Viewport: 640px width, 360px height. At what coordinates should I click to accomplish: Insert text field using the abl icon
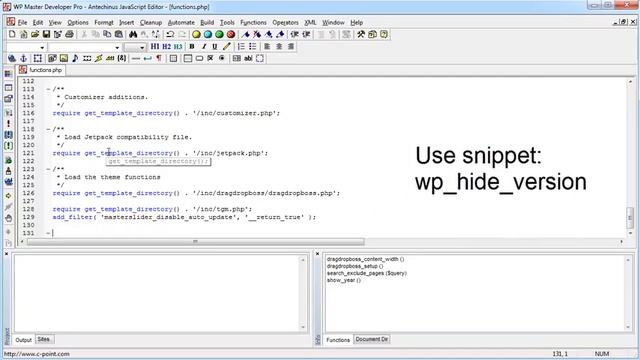click(248, 58)
